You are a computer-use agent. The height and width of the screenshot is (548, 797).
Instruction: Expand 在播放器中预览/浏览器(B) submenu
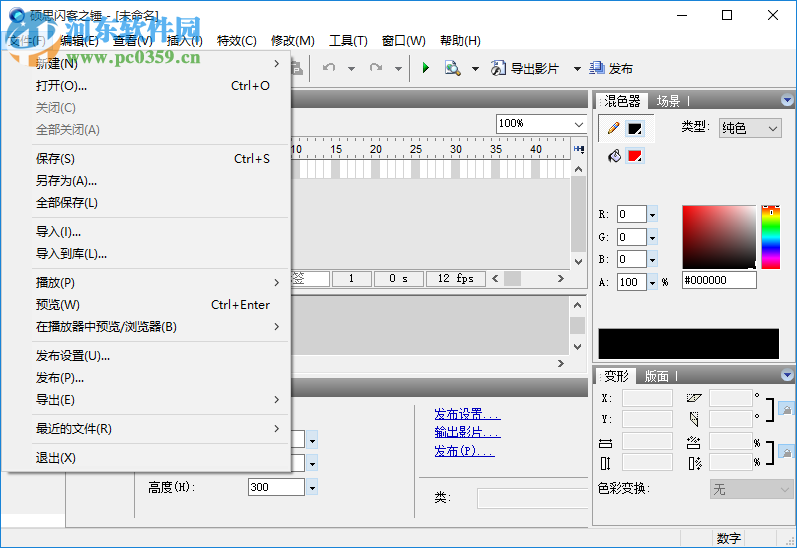tap(161, 326)
